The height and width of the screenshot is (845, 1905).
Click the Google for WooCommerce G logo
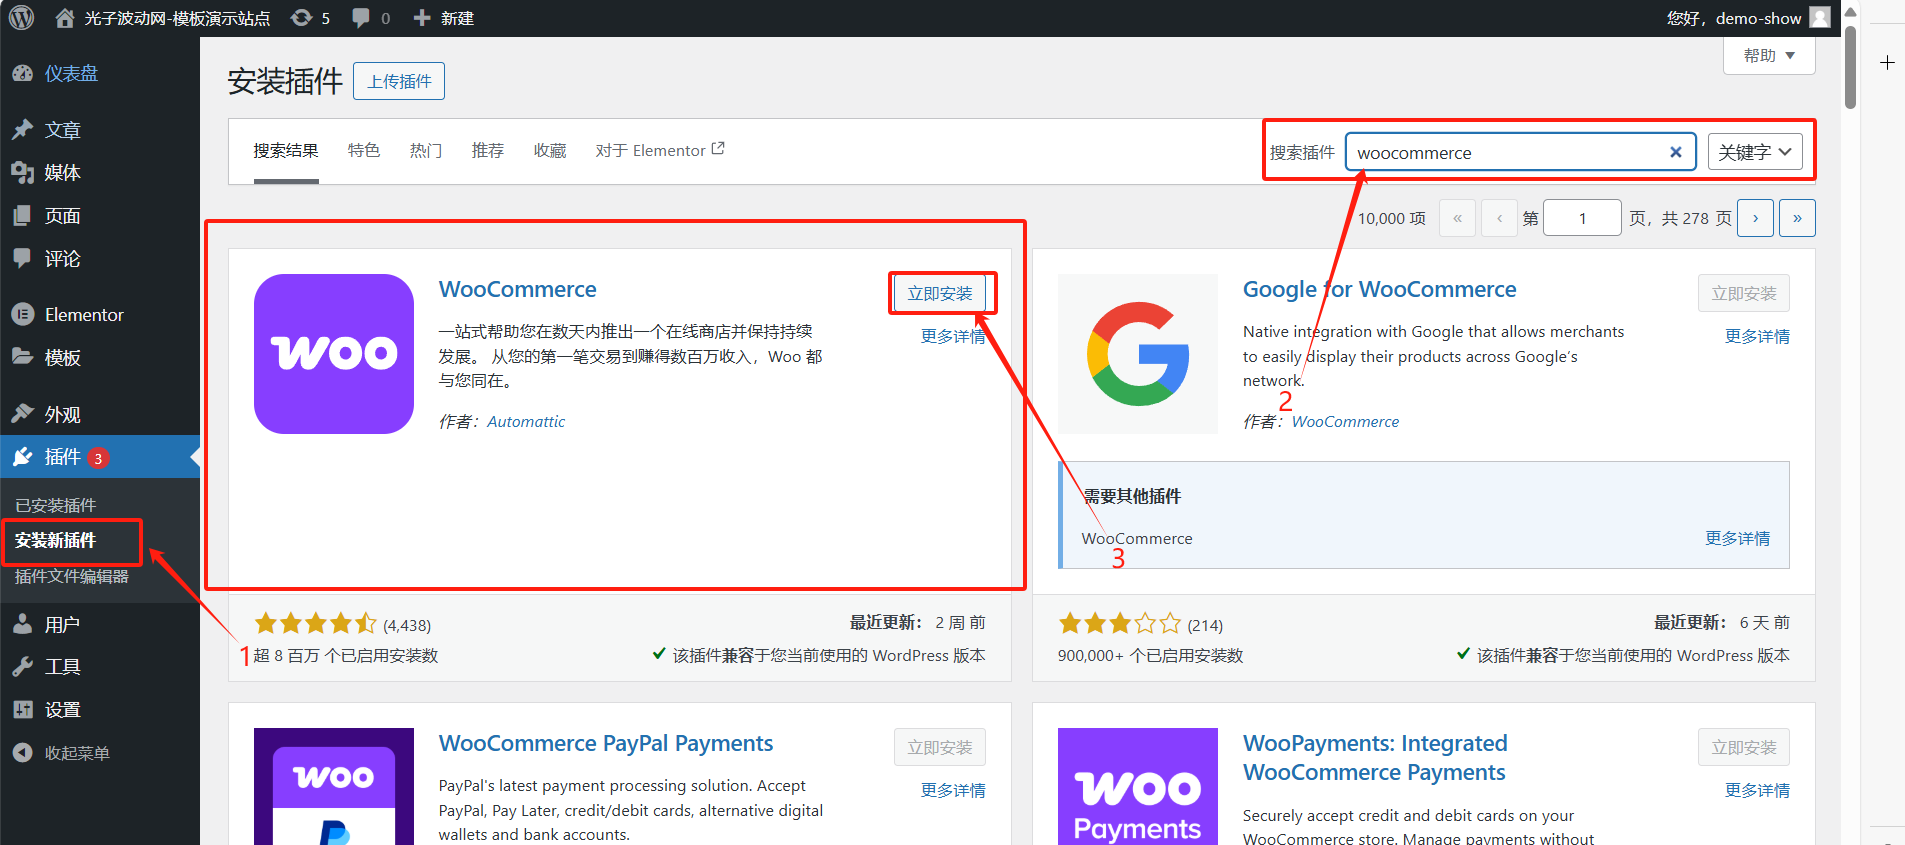pyautogui.click(x=1138, y=354)
